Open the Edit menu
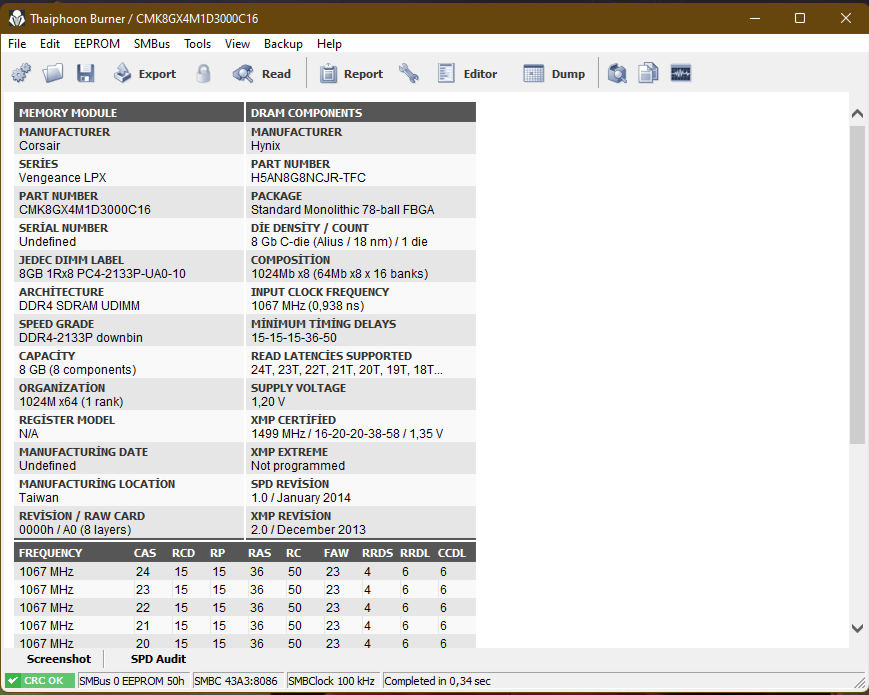This screenshot has width=869, height=695. tap(50, 44)
